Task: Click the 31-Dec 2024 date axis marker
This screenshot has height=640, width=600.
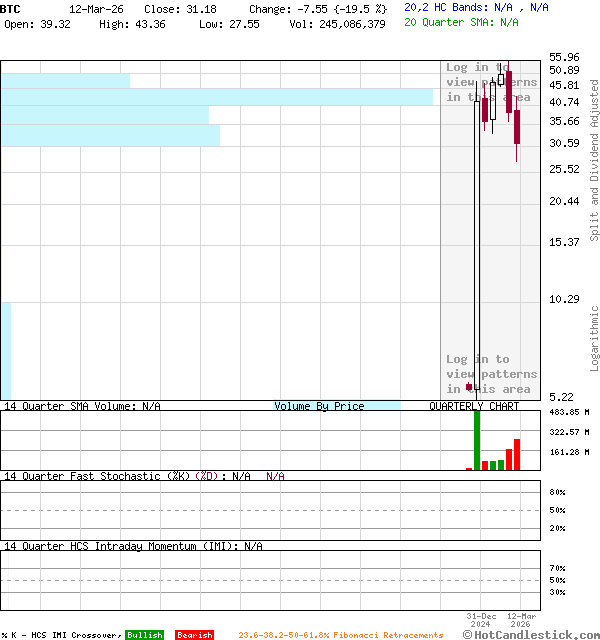Action: (482, 620)
